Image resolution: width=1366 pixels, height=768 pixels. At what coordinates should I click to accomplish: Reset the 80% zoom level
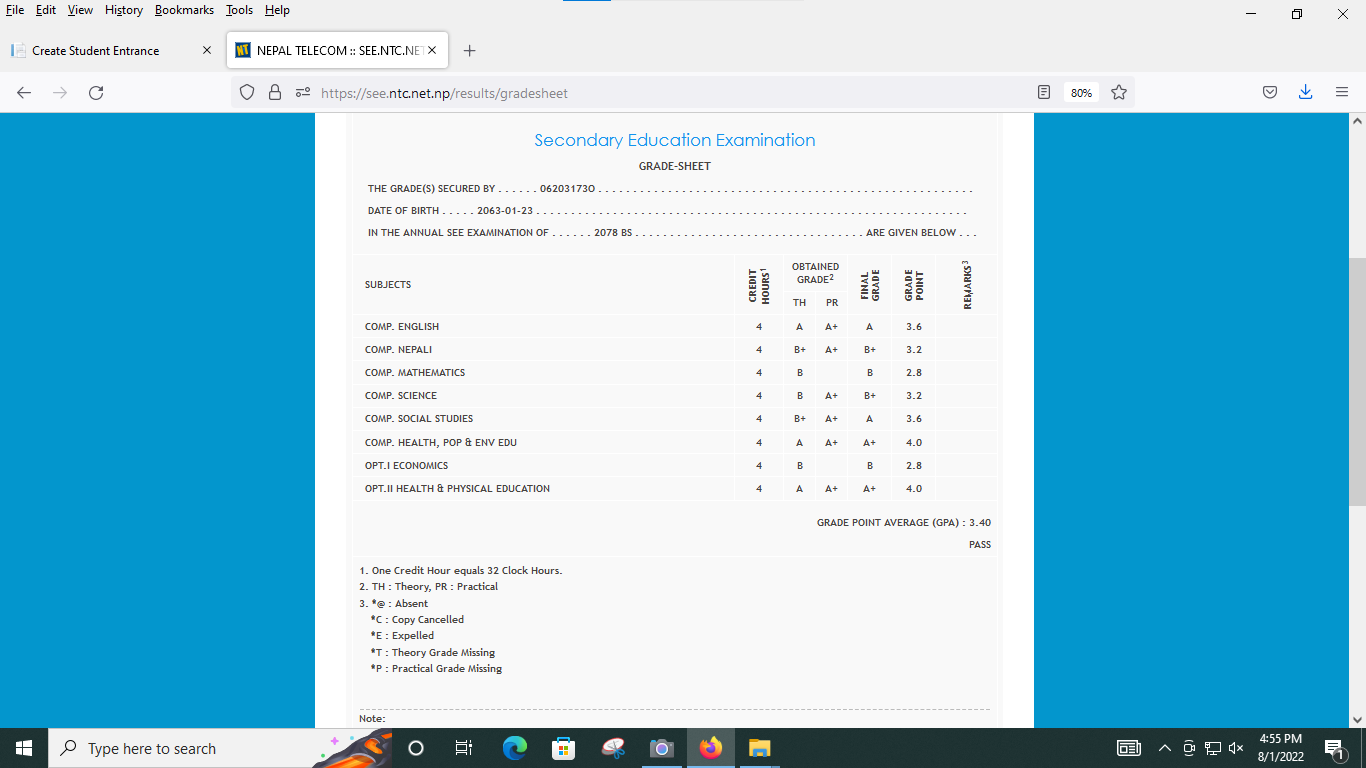[x=1081, y=93]
